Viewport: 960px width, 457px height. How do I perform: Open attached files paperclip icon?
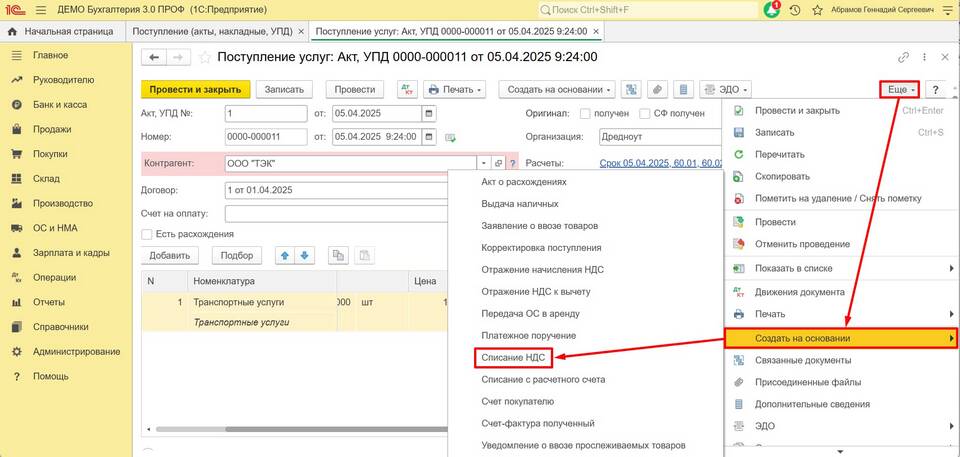click(x=657, y=89)
